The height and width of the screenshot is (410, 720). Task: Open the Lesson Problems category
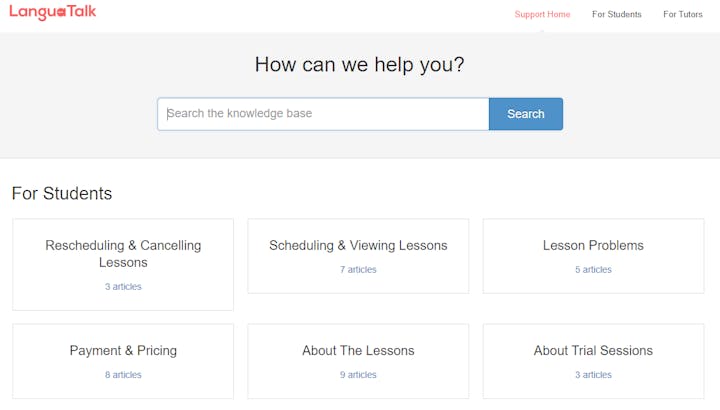[x=593, y=245]
